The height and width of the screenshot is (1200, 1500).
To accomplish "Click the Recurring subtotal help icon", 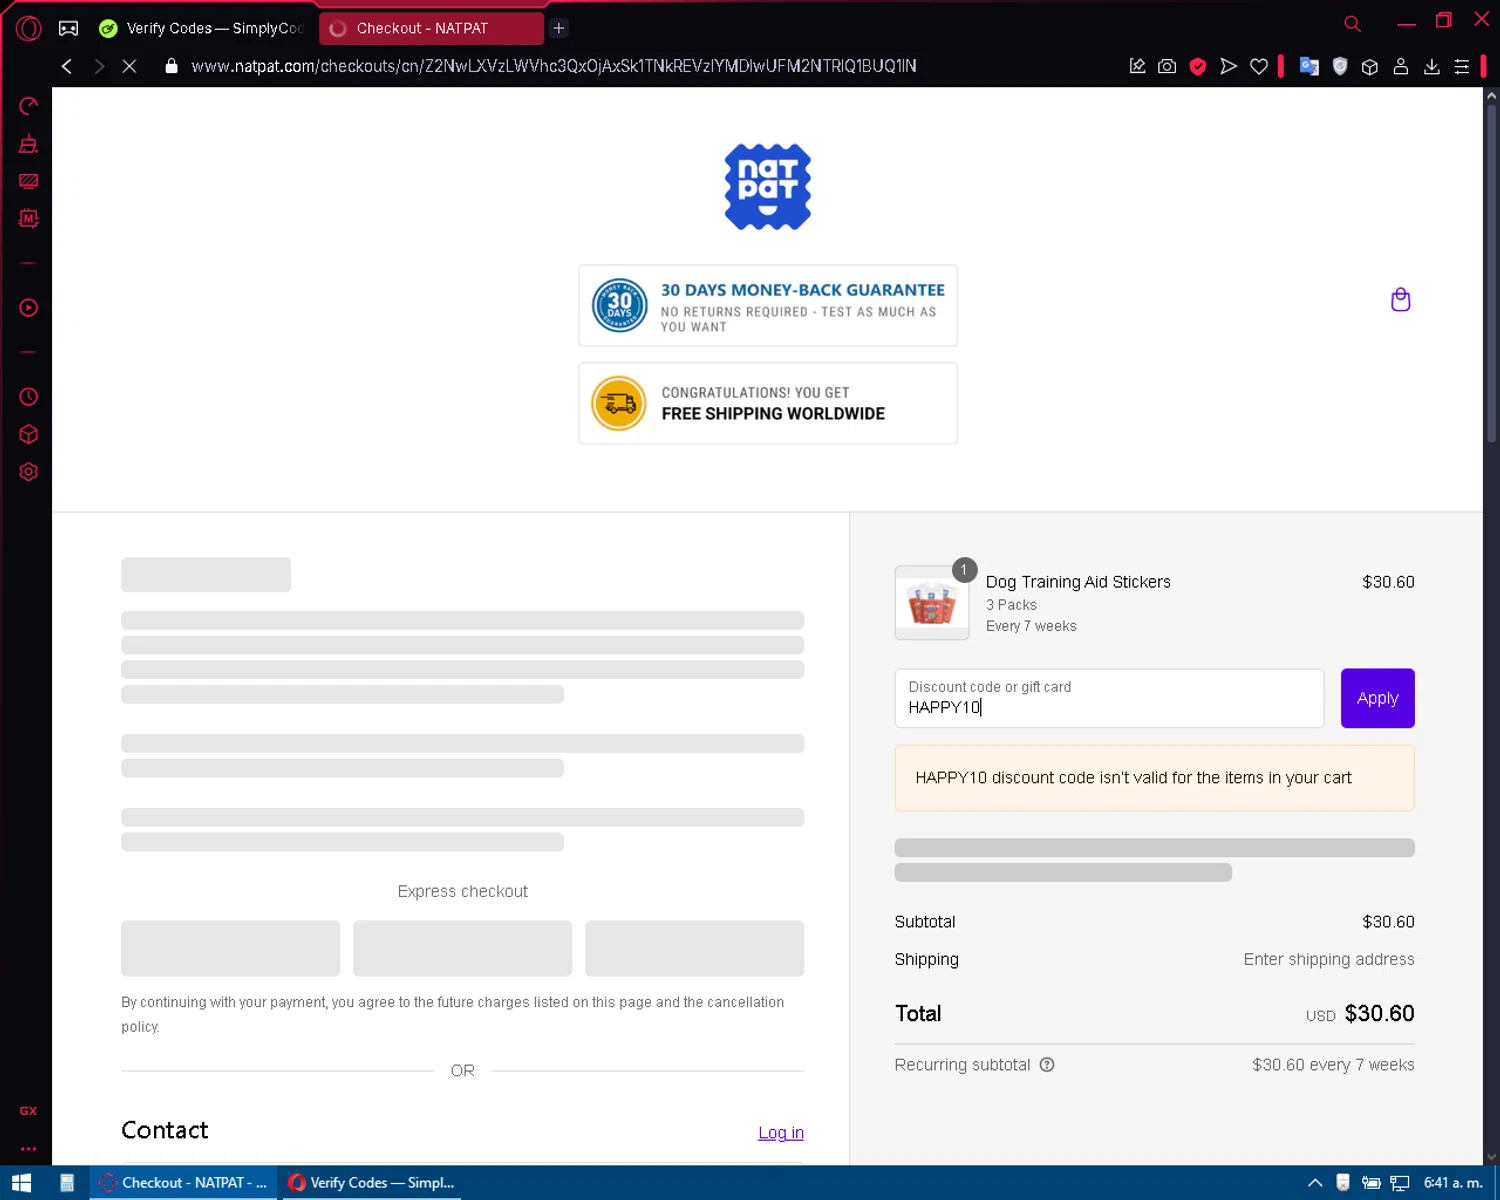I will click(x=1047, y=1065).
